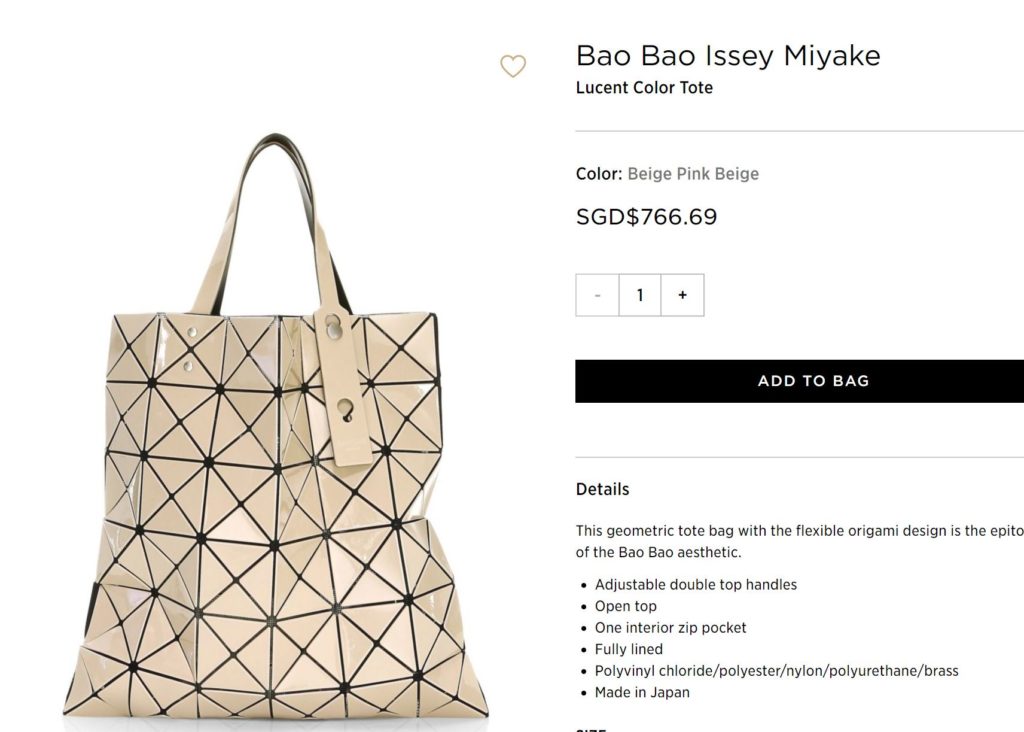Select the Lucent Color Tote product title

pyautogui.click(x=644, y=88)
